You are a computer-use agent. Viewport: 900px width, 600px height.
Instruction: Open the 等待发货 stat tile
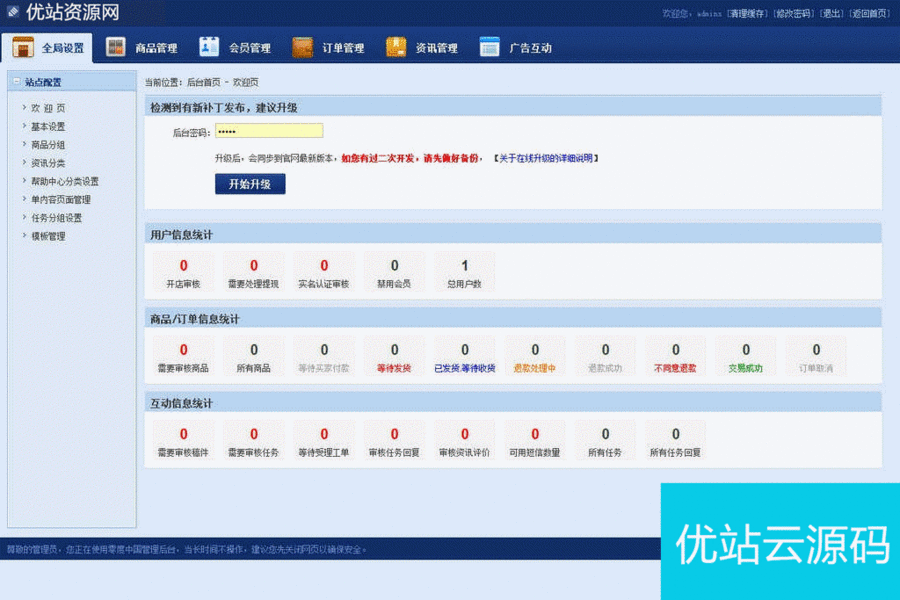394,357
